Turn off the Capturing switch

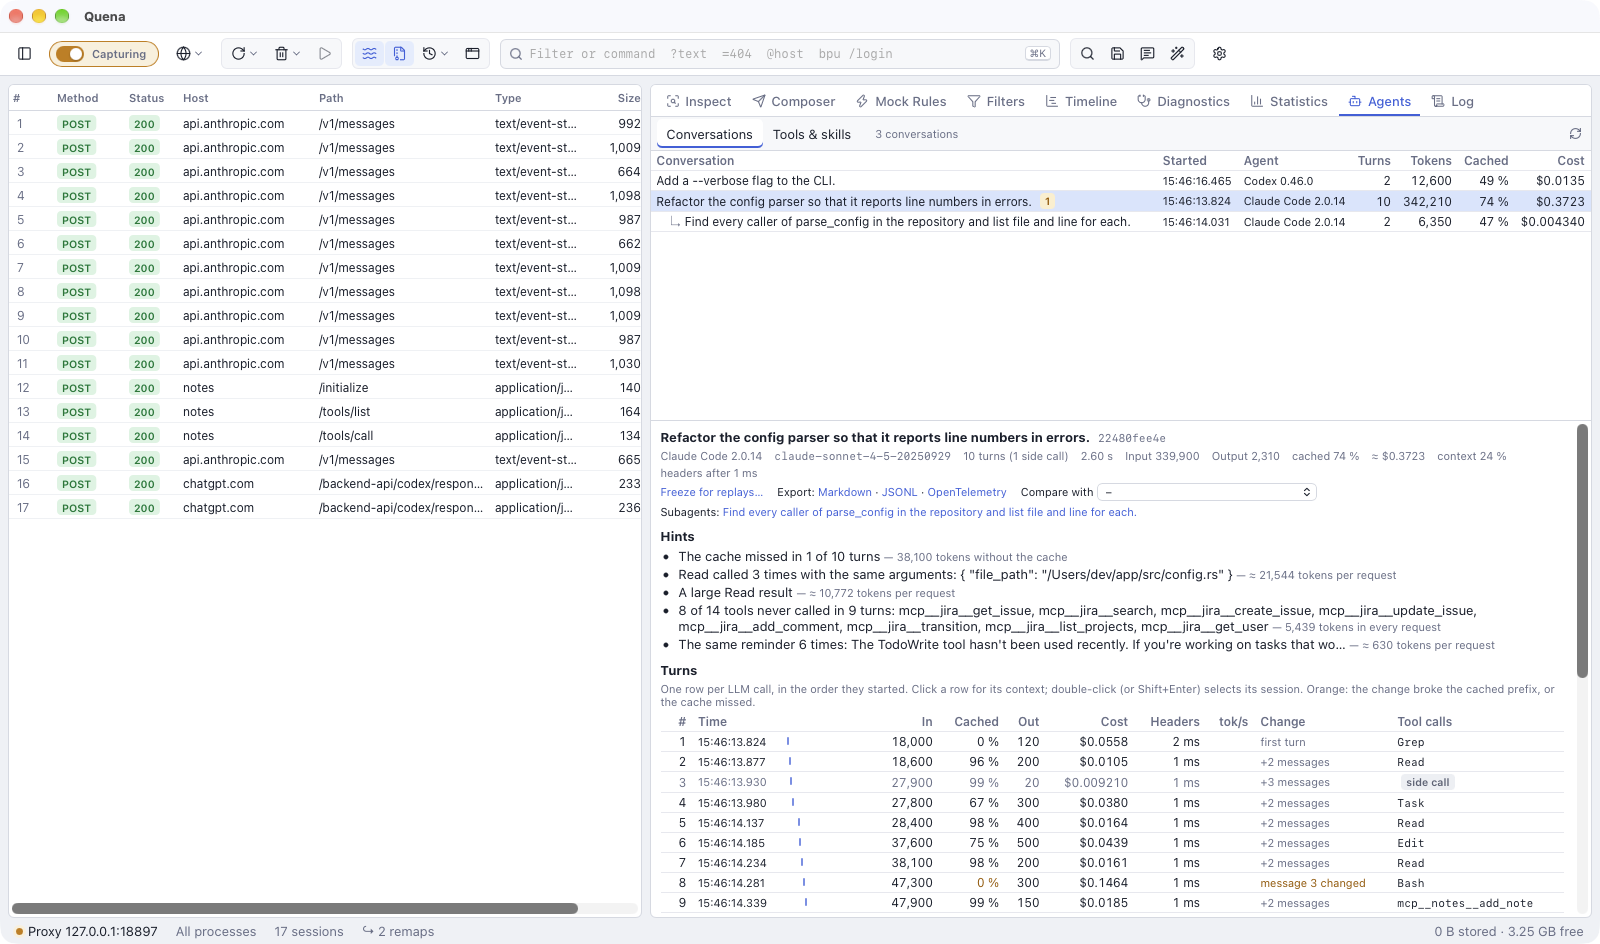tap(70, 54)
